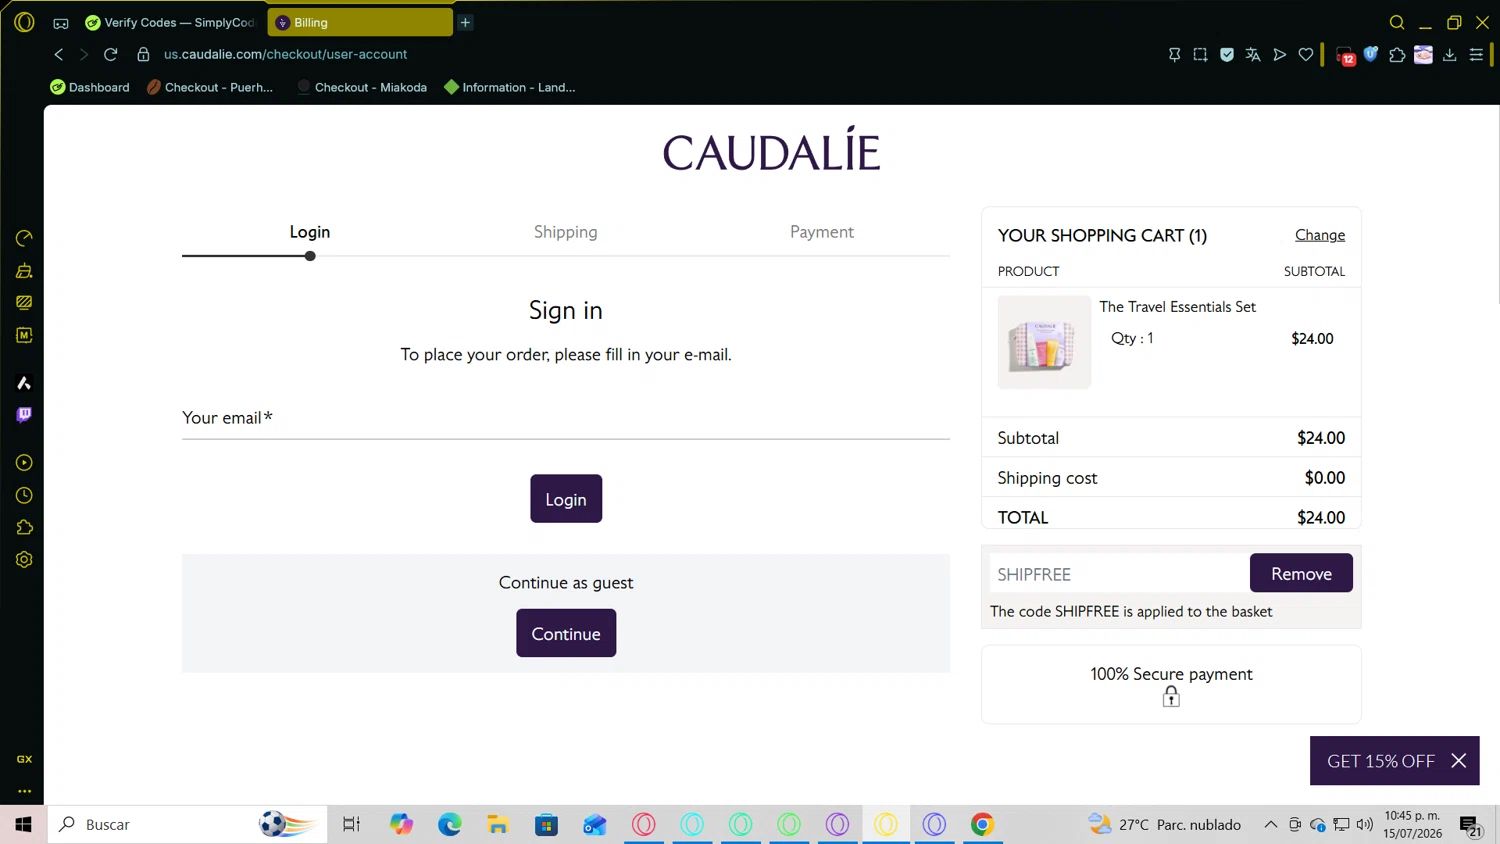Remove the SHIPFREE promo code
Image resolution: width=1500 pixels, height=844 pixels.
coord(1301,573)
